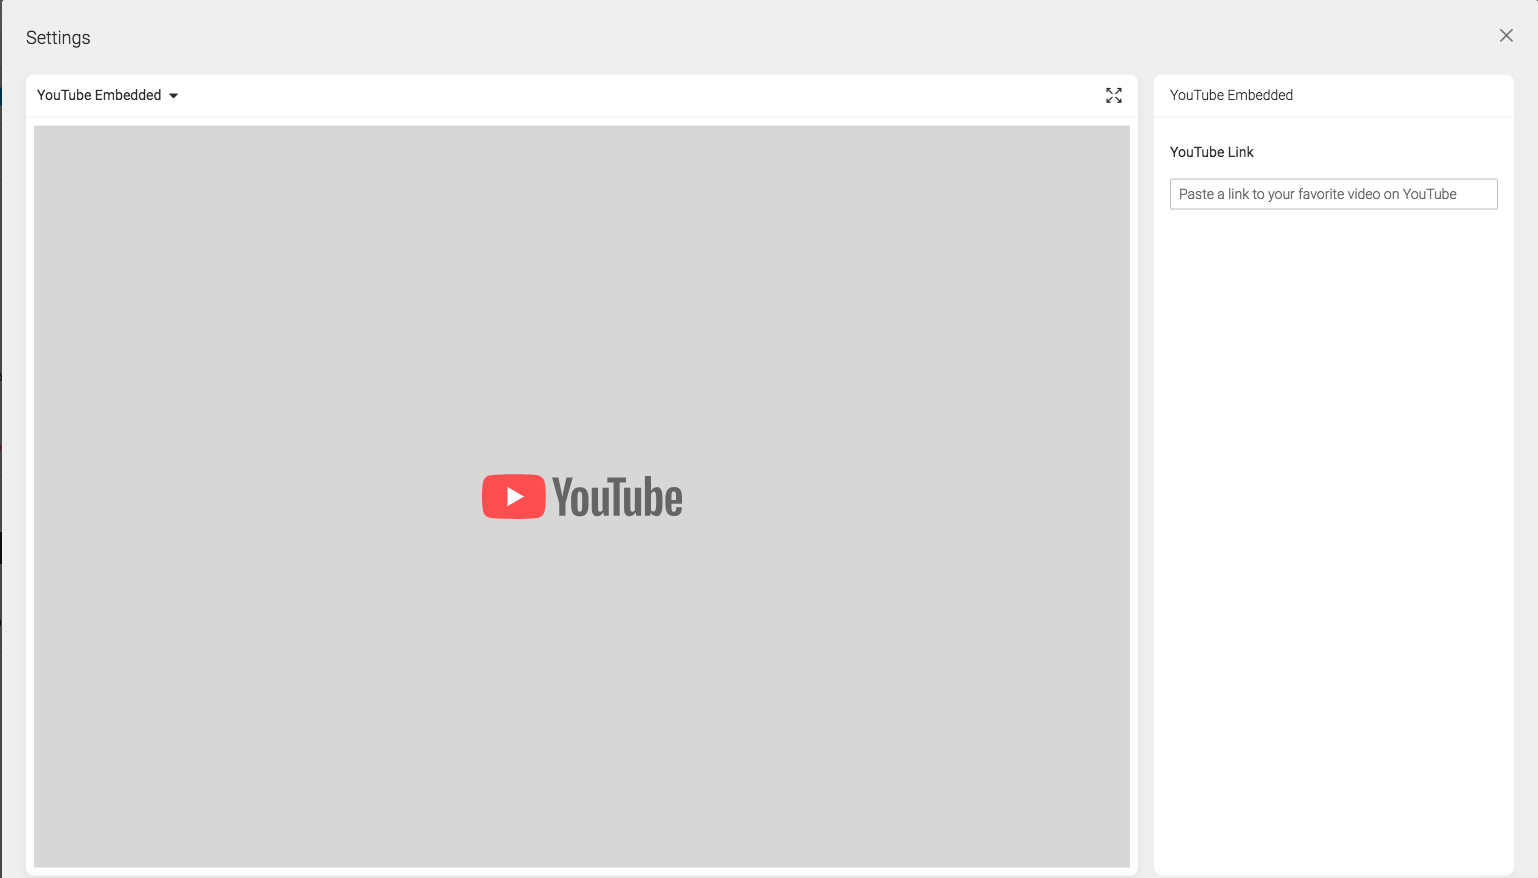Click the YouTube Embedded panel heading
Viewport: 1538px width, 878px height.
point(1231,95)
